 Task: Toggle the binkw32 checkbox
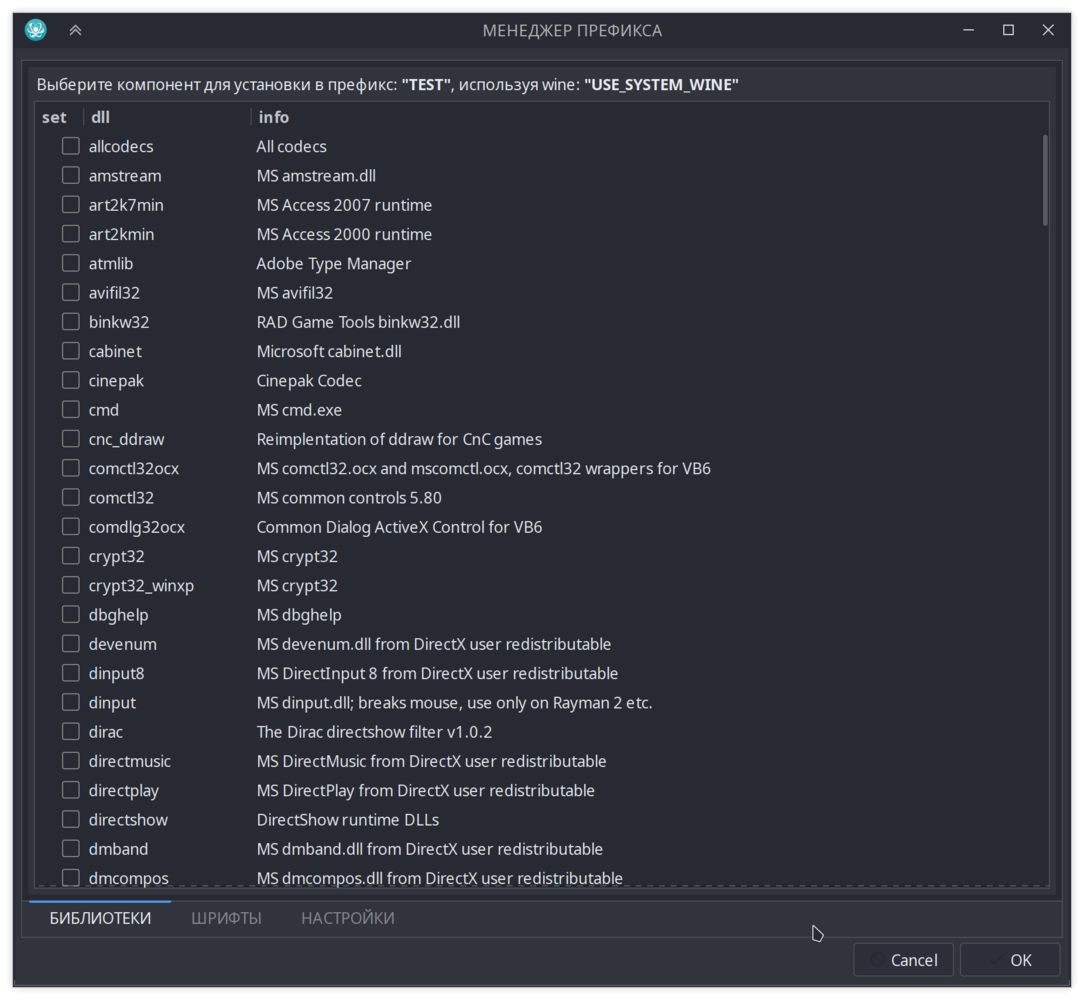click(x=71, y=322)
